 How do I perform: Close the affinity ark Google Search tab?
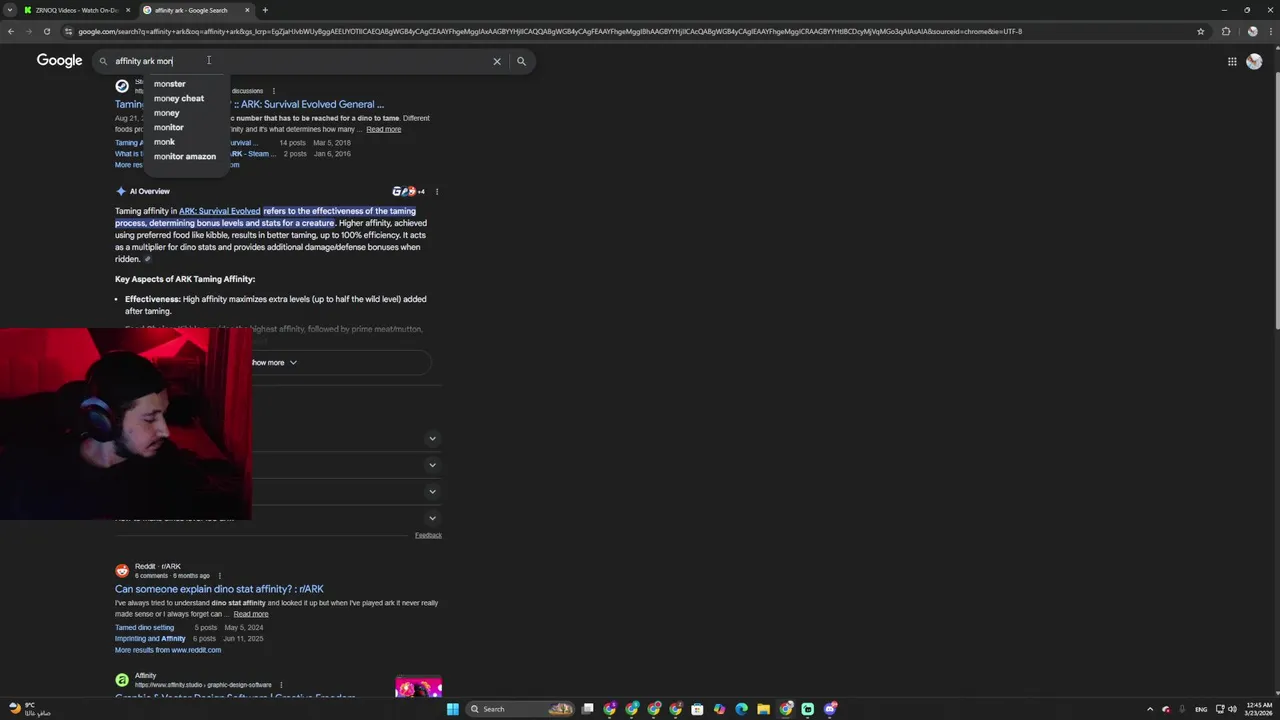pyautogui.click(x=247, y=10)
